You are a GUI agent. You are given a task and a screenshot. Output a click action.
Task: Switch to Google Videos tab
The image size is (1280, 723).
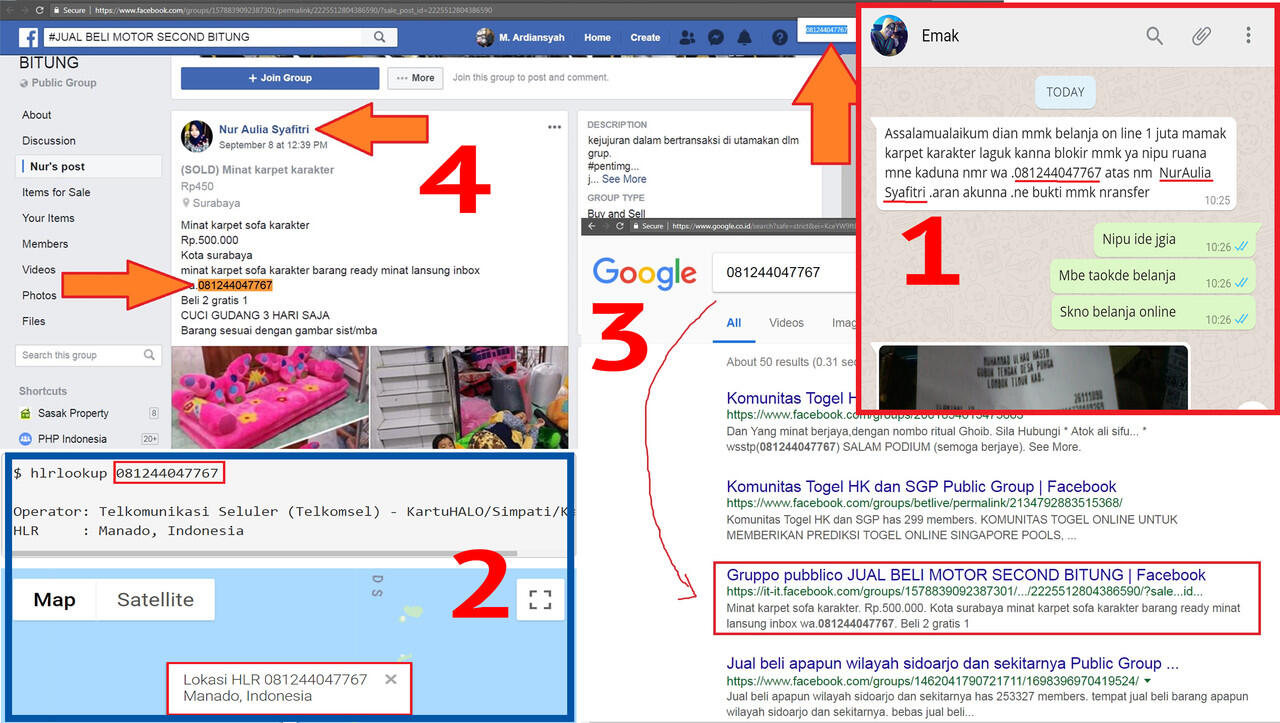tap(786, 323)
